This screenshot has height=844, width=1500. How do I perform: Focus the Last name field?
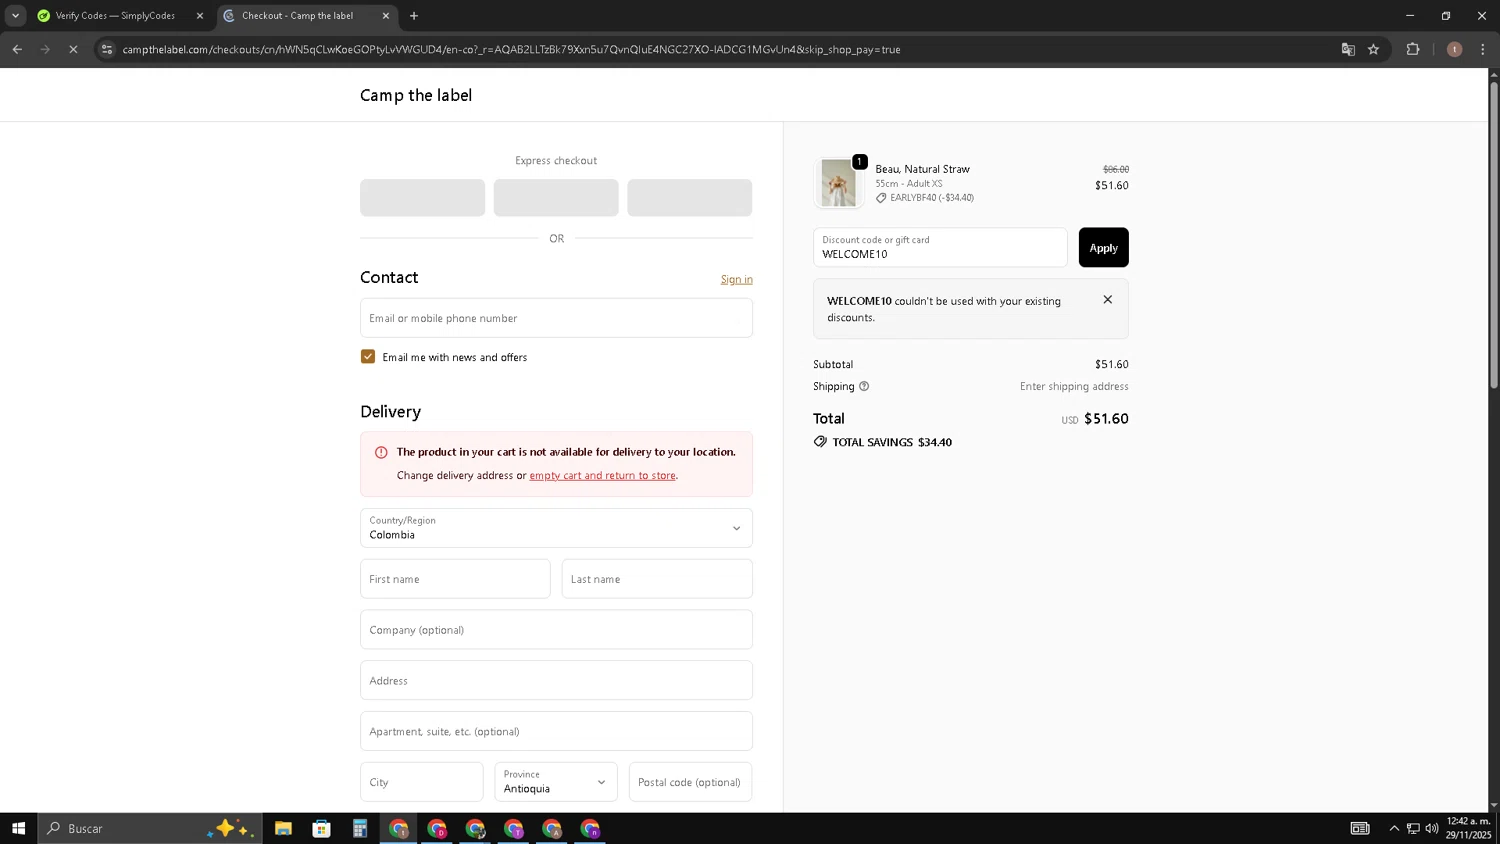[657, 579]
